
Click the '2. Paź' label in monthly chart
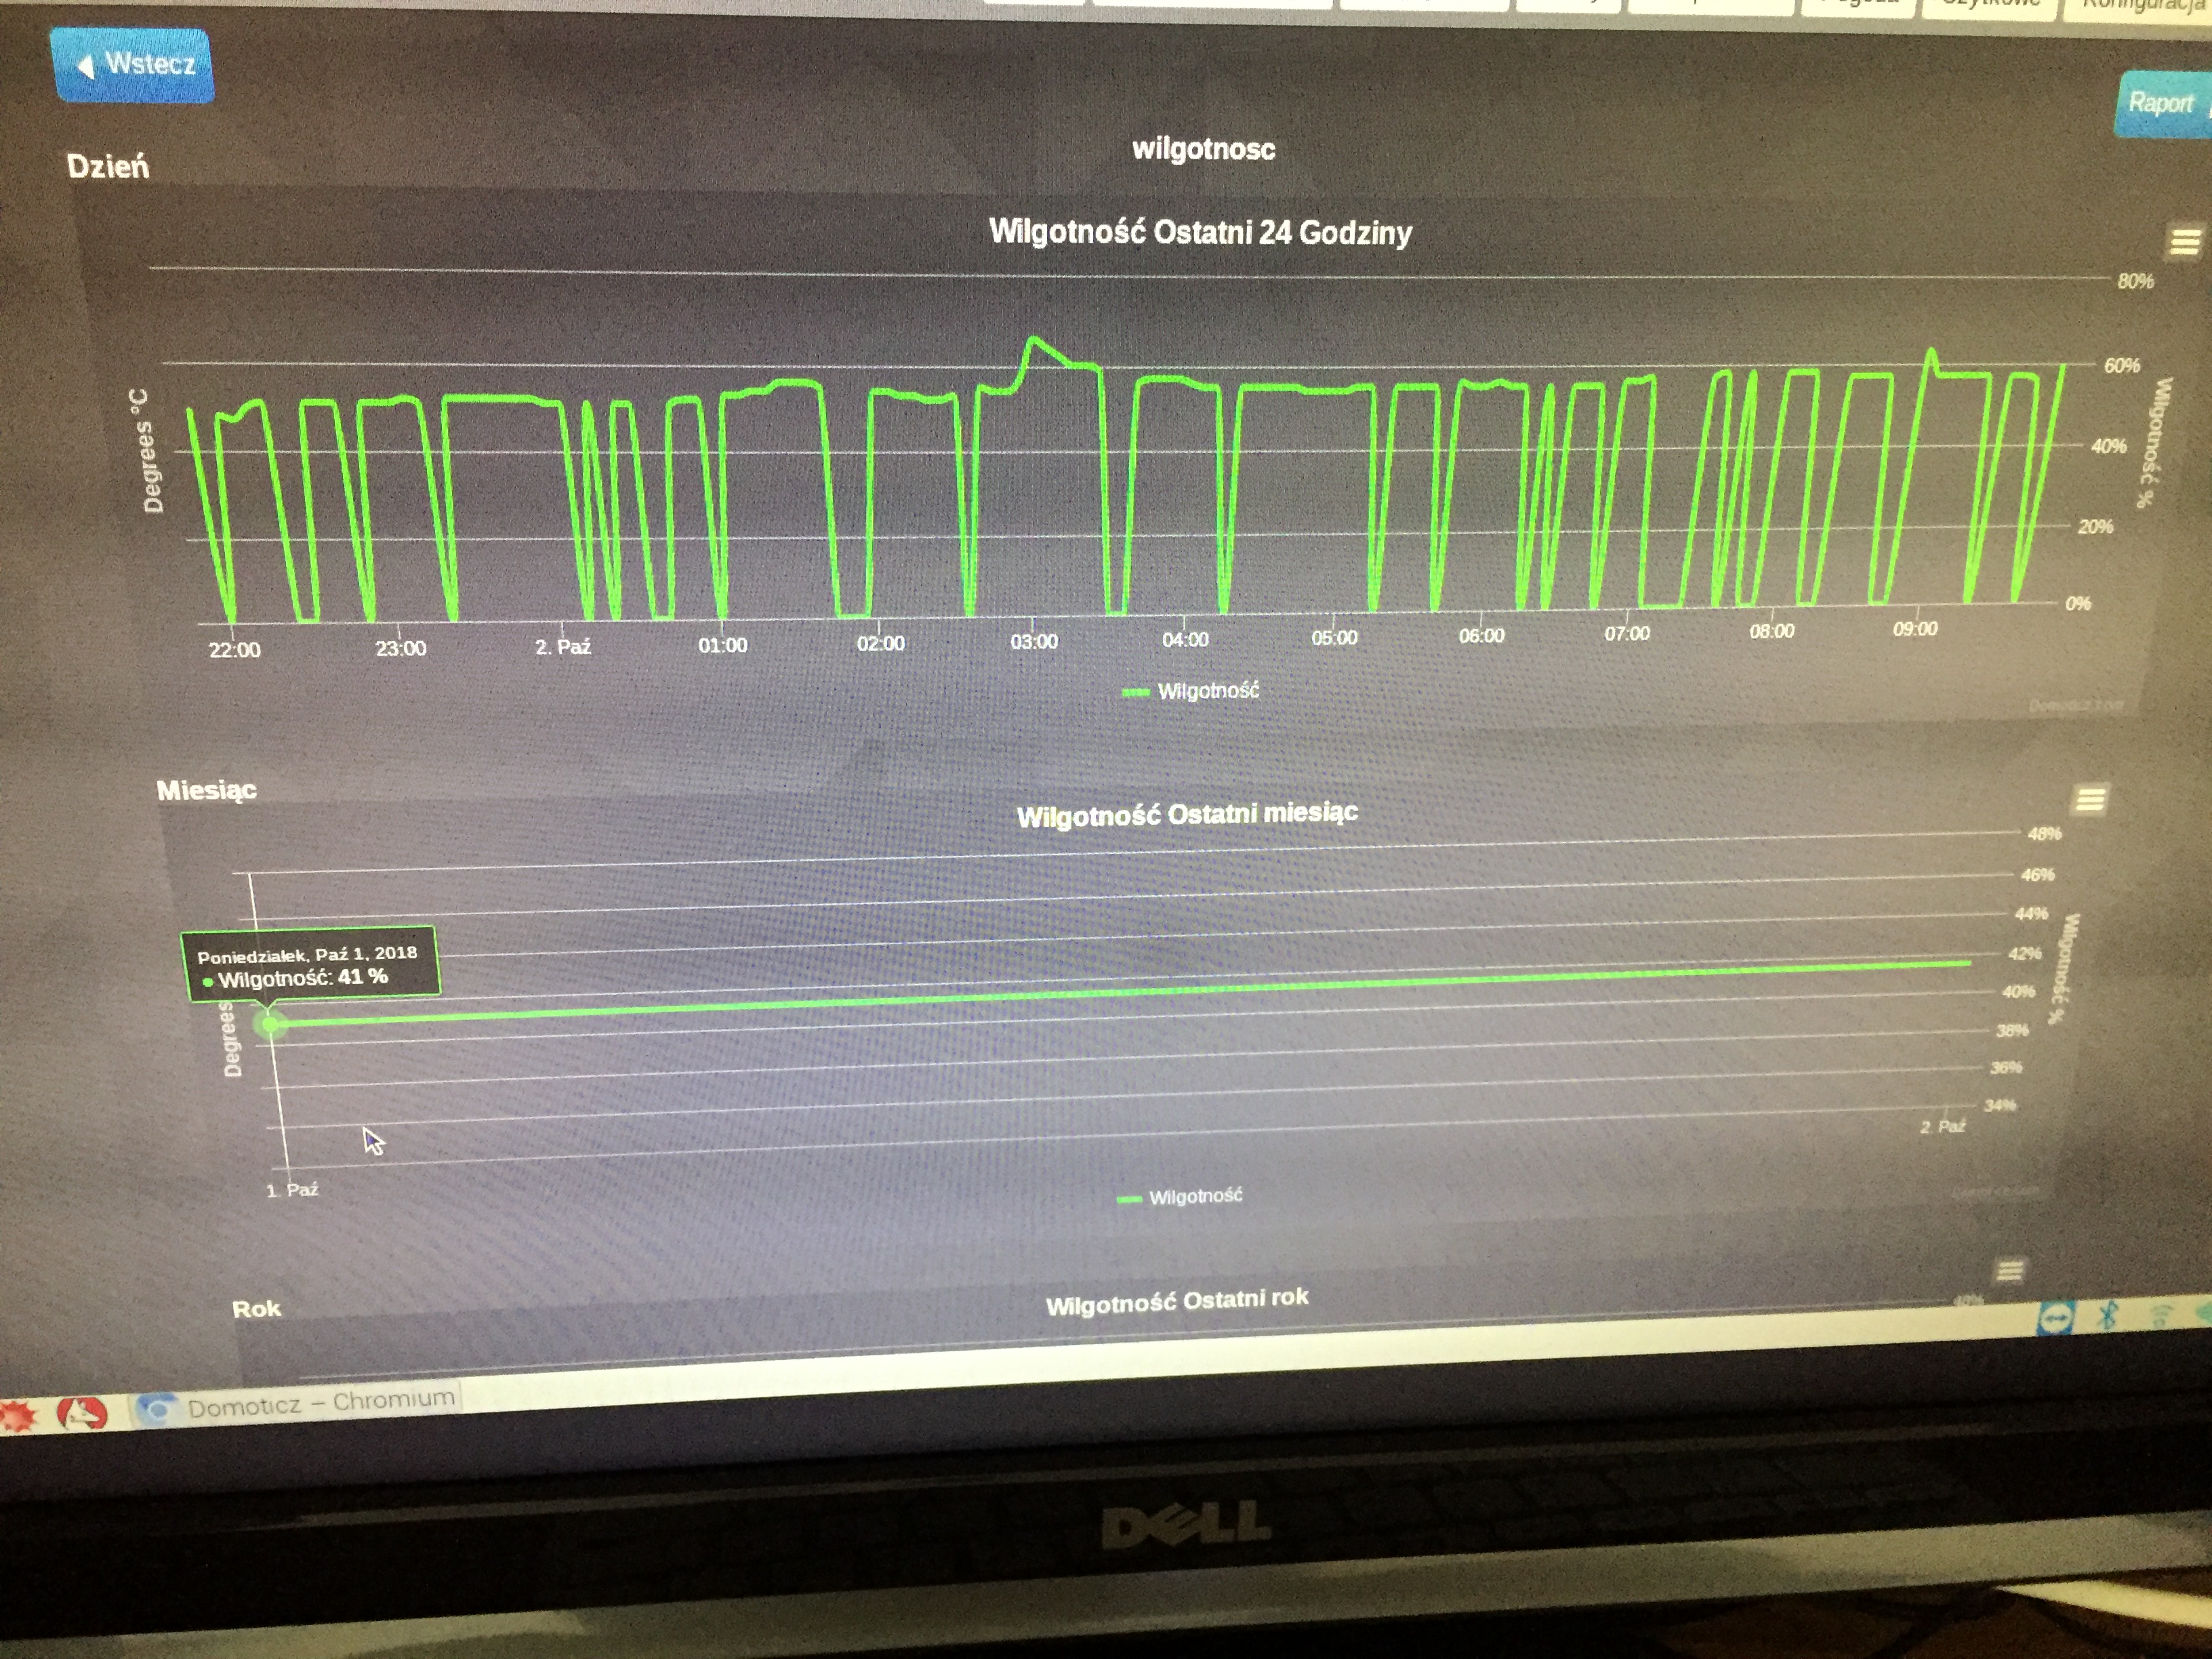pos(1943,1127)
